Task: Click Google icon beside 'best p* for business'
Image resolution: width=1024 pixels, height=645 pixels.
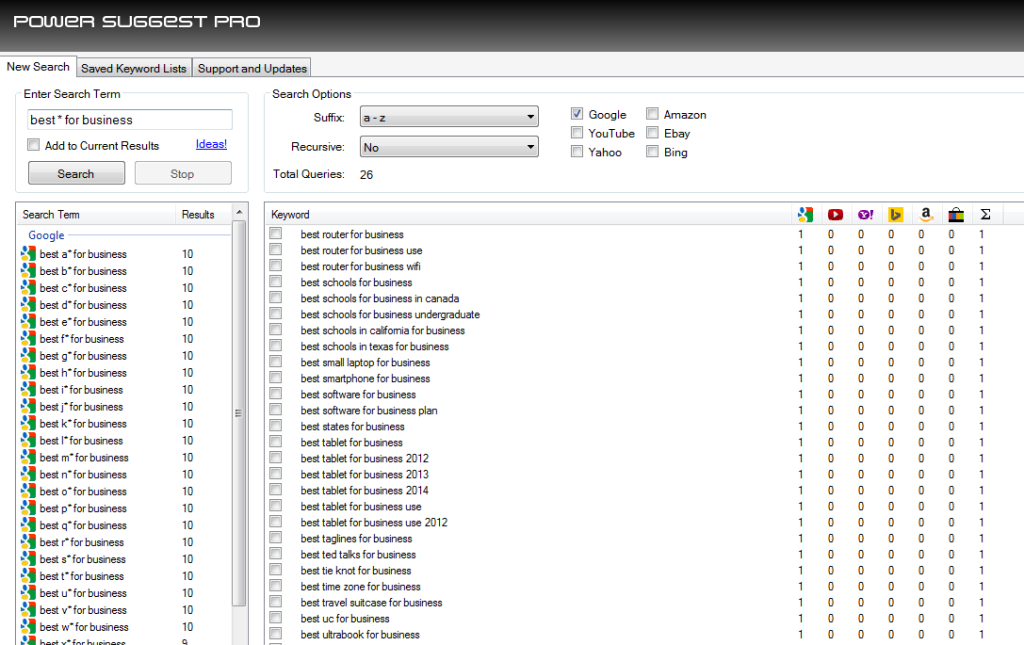Action: coord(28,509)
